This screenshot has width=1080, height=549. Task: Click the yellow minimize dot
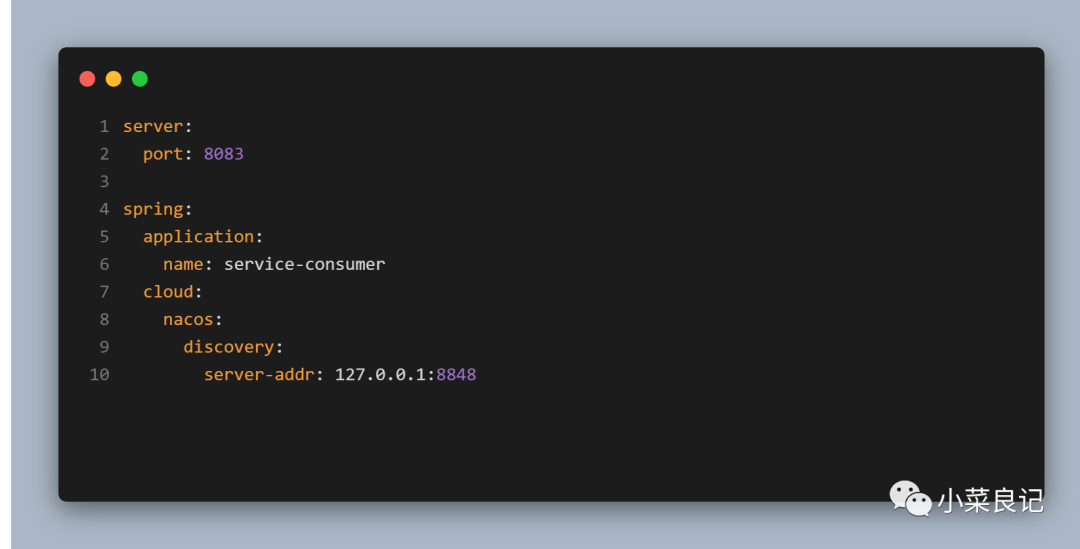click(113, 79)
